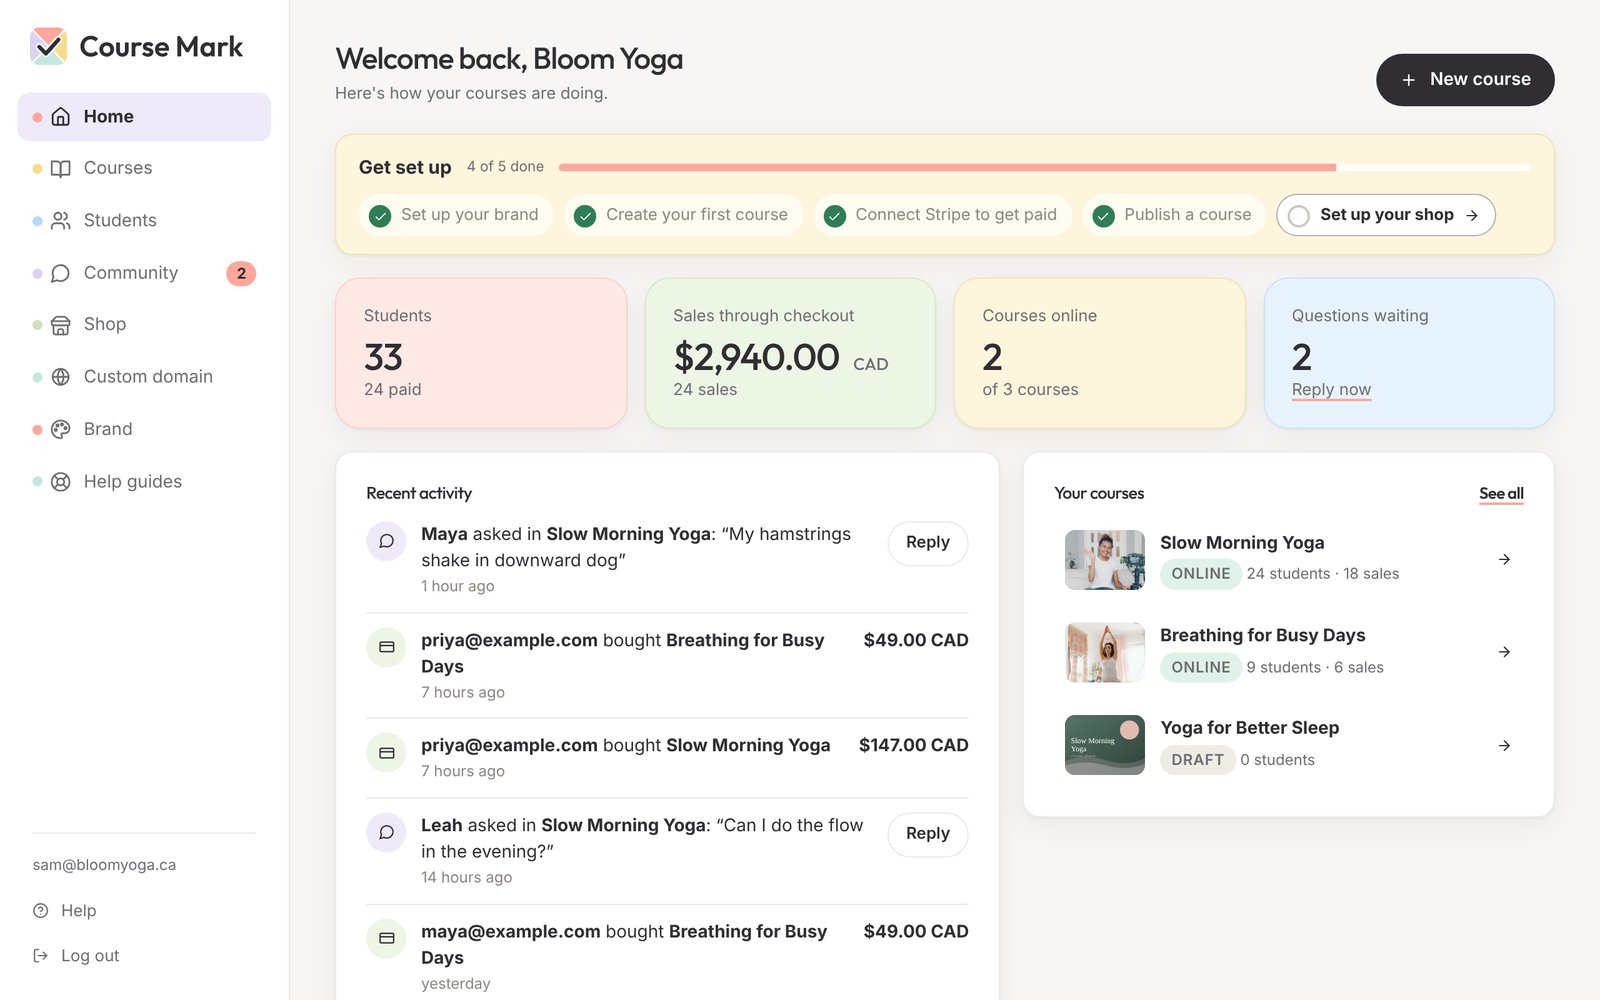Click the Community speech bubble icon
This screenshot has width=1600, height=1000.
pos(61,273)
